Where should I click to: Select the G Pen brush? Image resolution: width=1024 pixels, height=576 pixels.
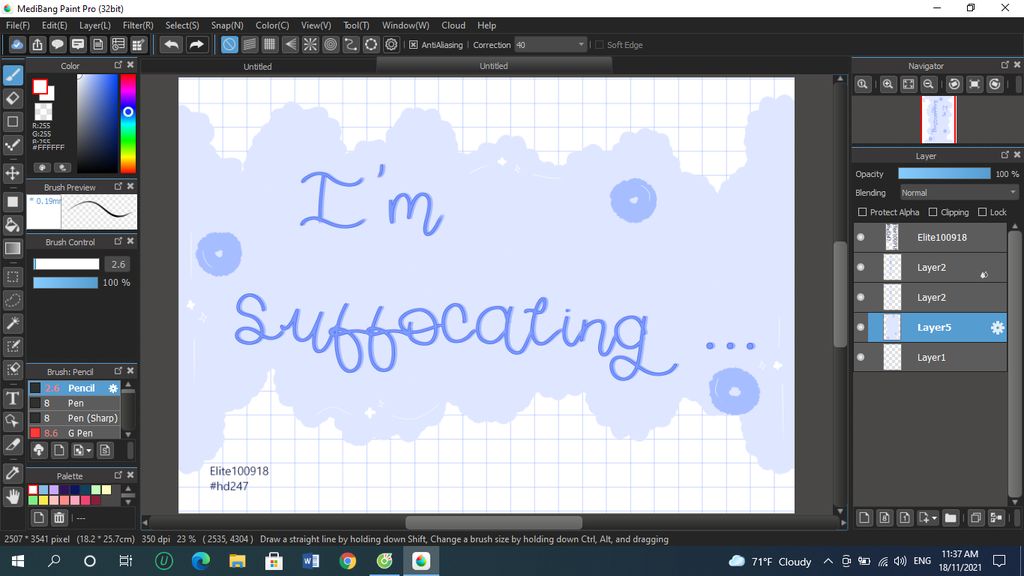[x=74, y=433]
